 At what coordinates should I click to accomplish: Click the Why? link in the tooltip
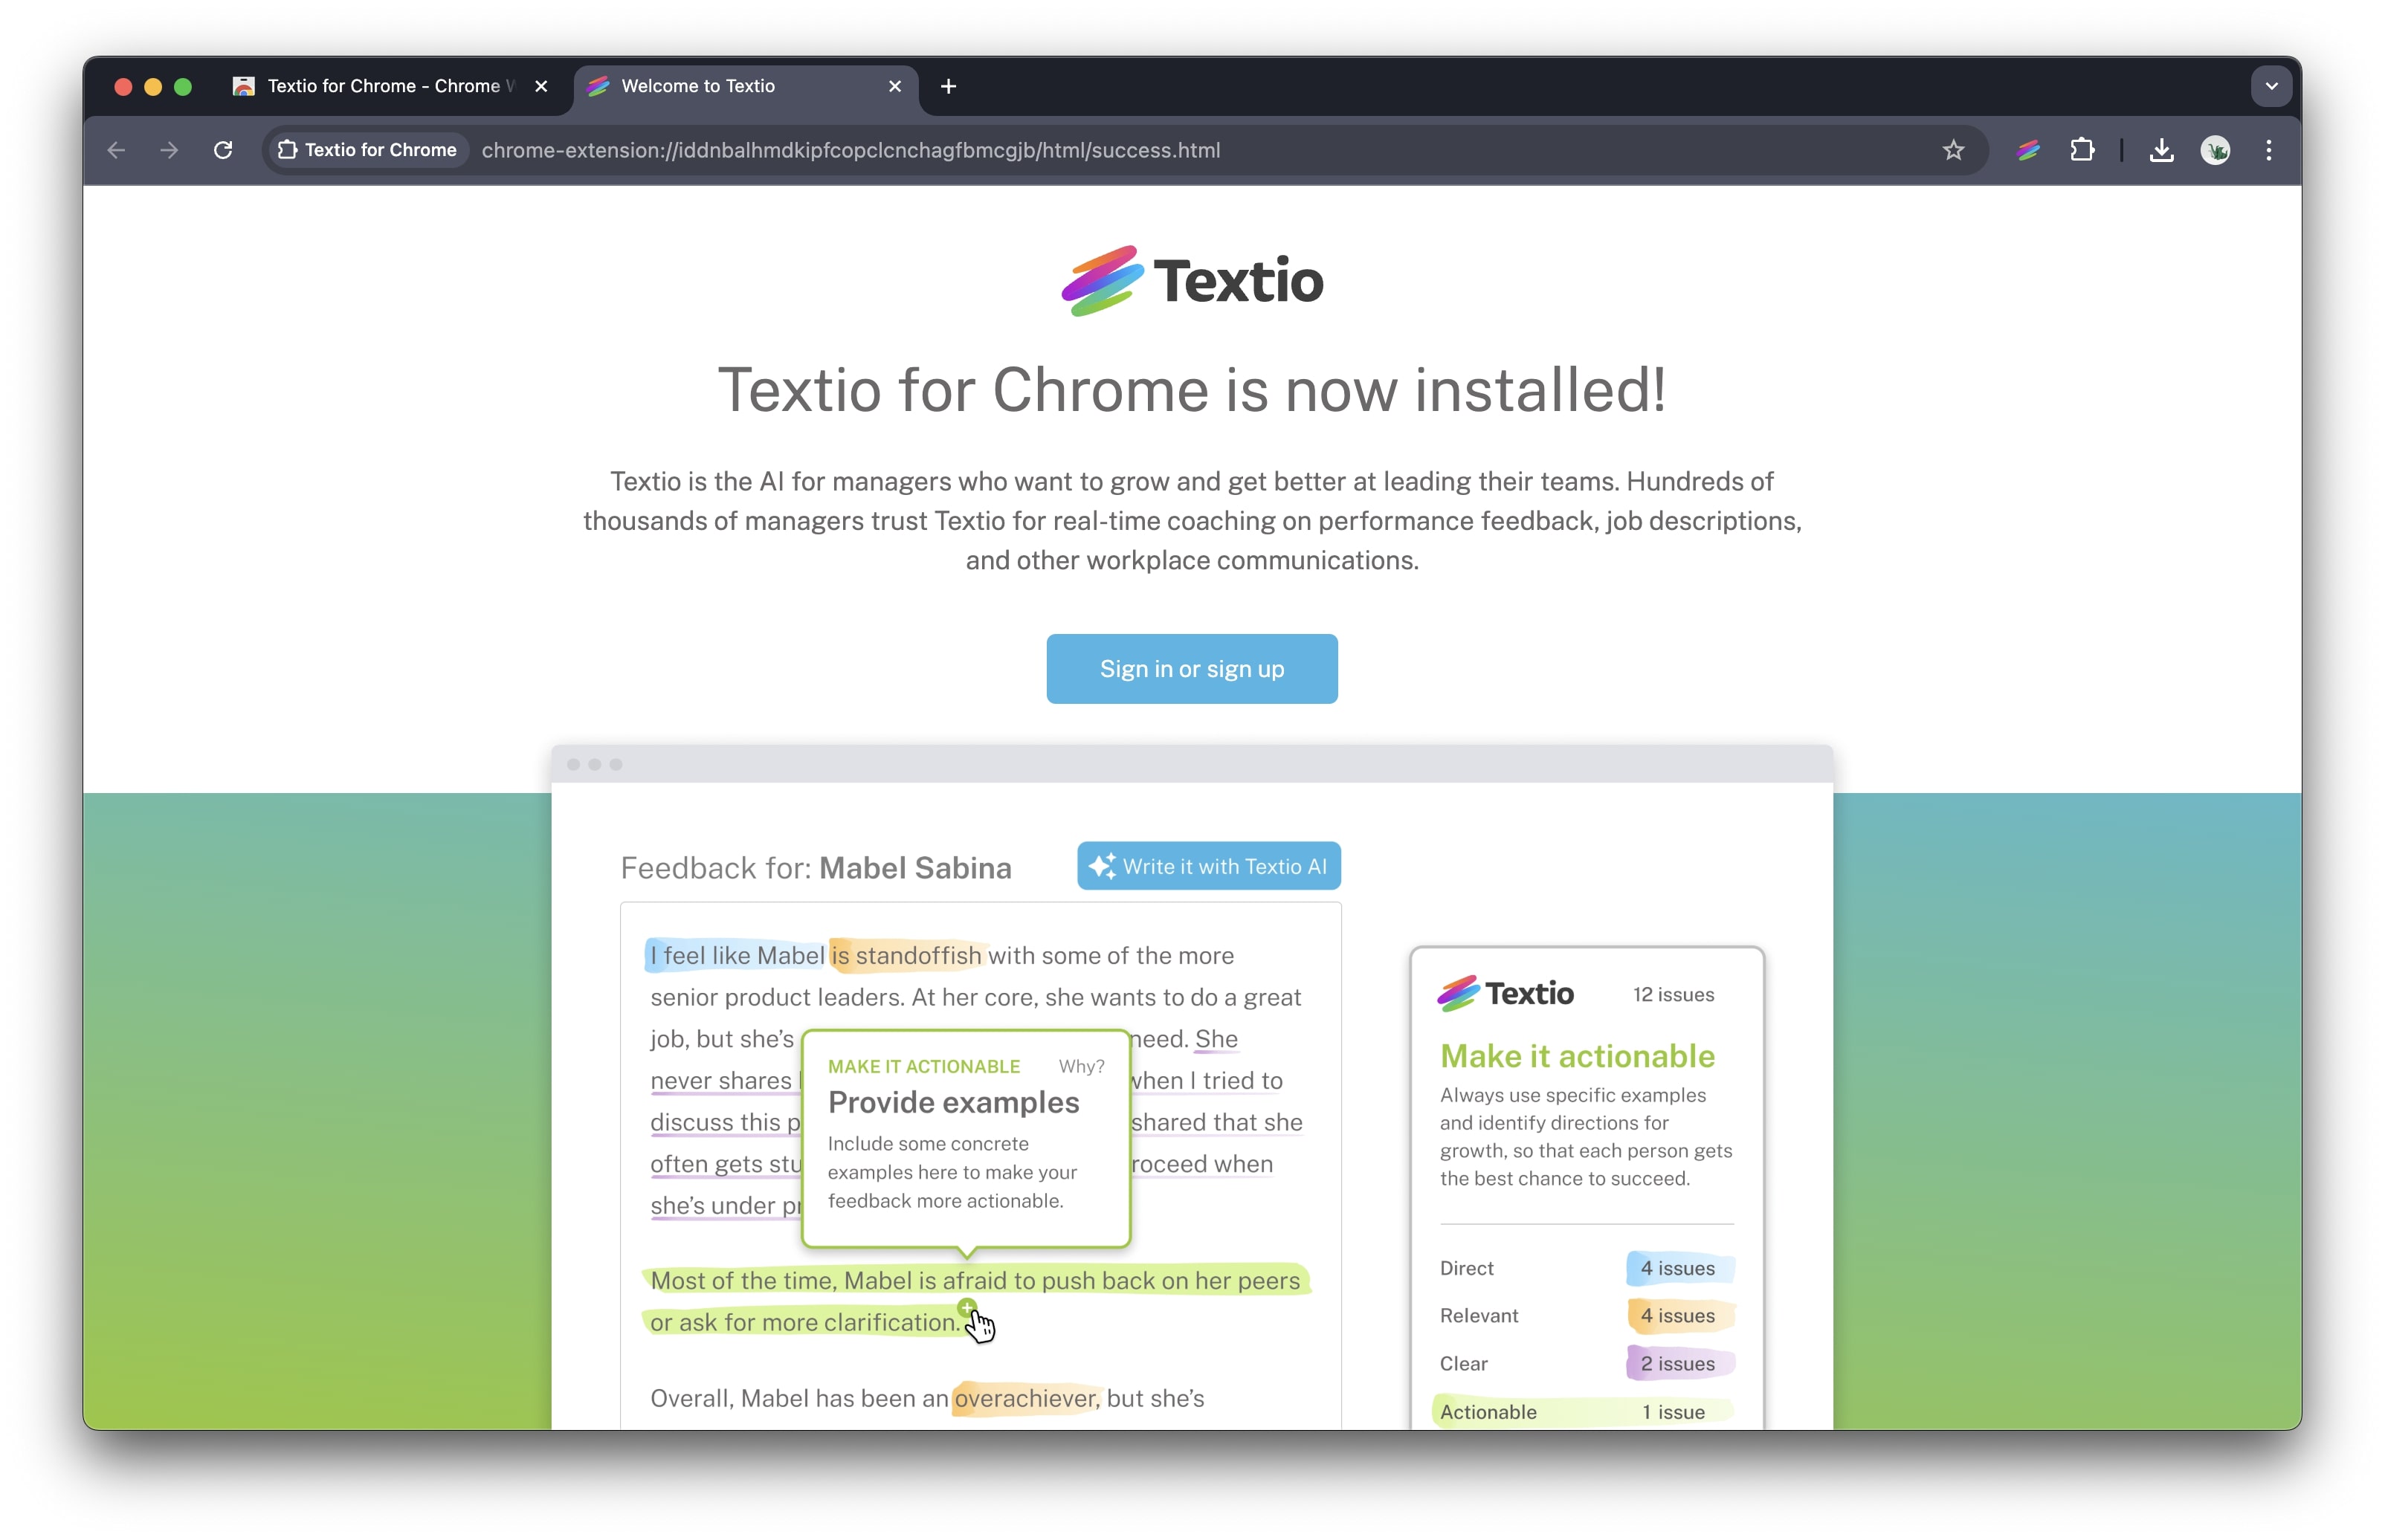coord(1081,1067)
